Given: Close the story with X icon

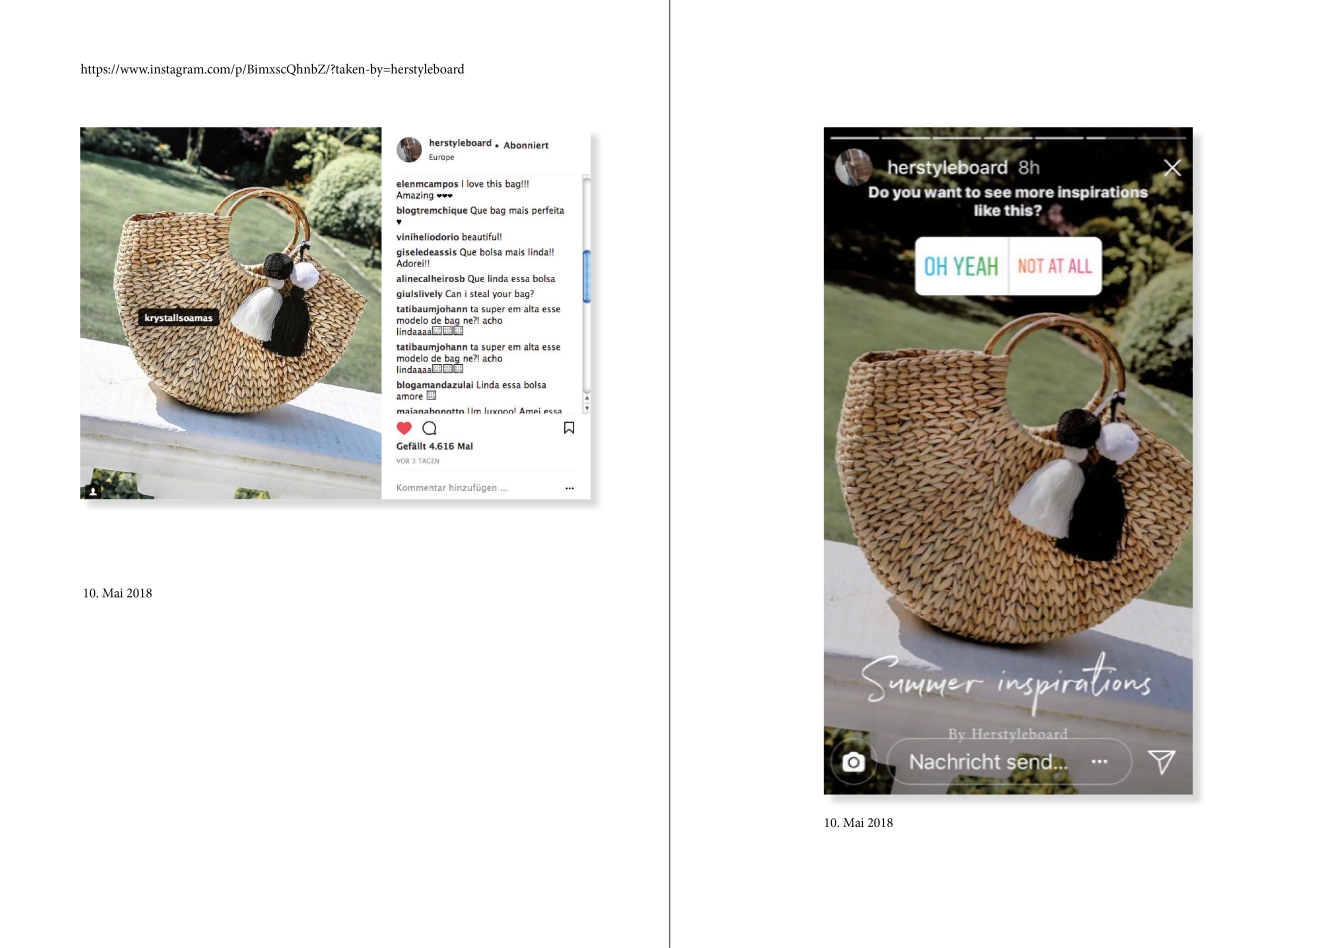Looking at the screenshot, I should (1172, 167).
